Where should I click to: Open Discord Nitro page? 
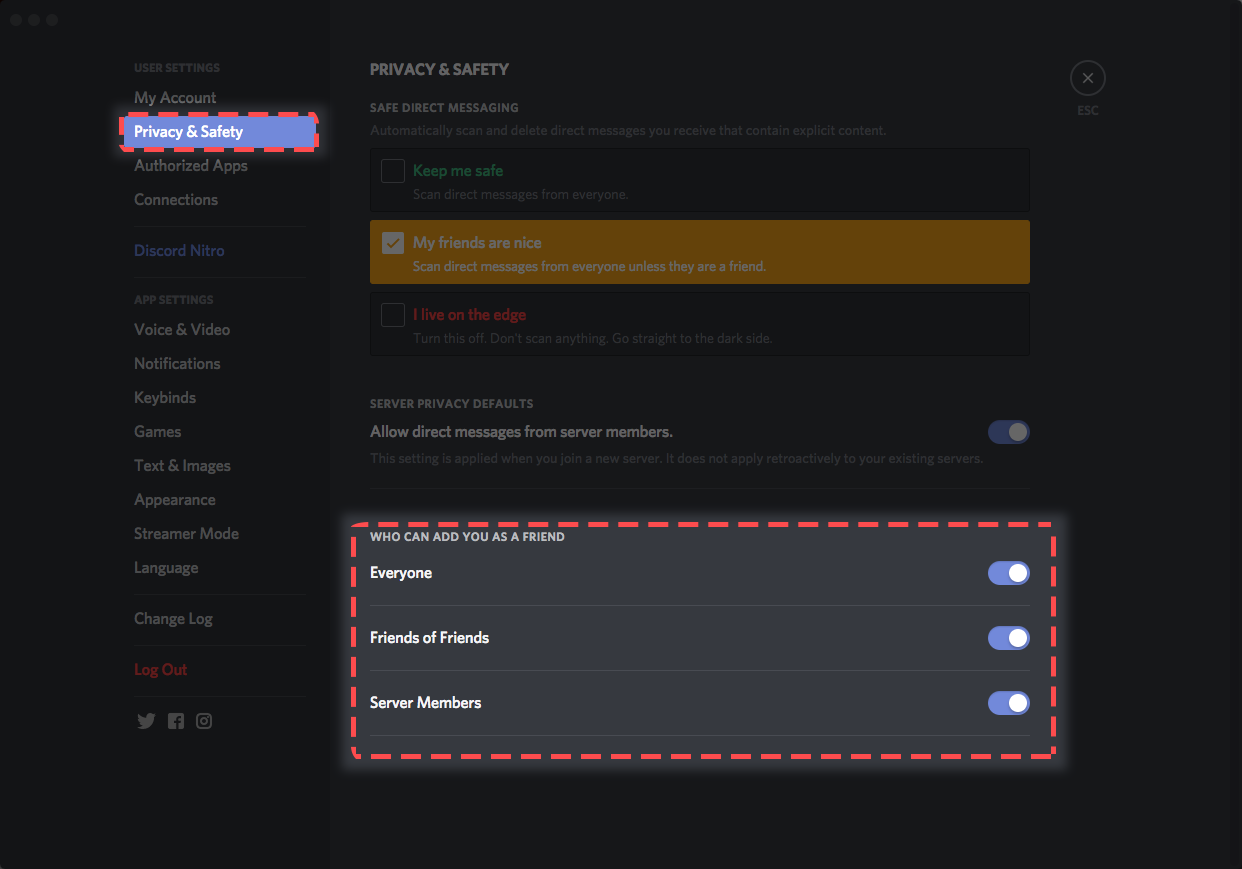click(x=179, y=251)
